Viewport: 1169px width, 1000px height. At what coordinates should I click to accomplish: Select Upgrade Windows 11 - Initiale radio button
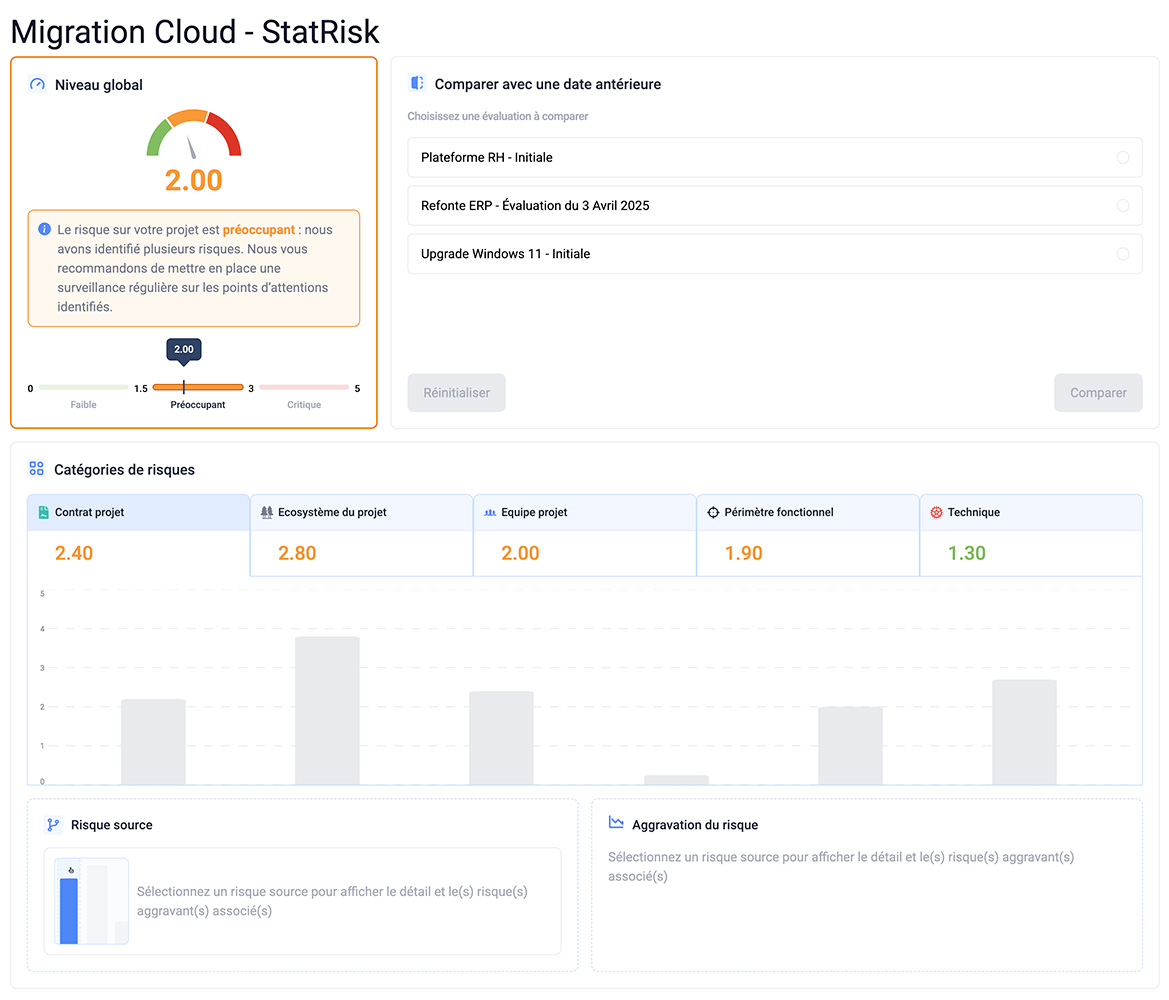pos(1122,254)
